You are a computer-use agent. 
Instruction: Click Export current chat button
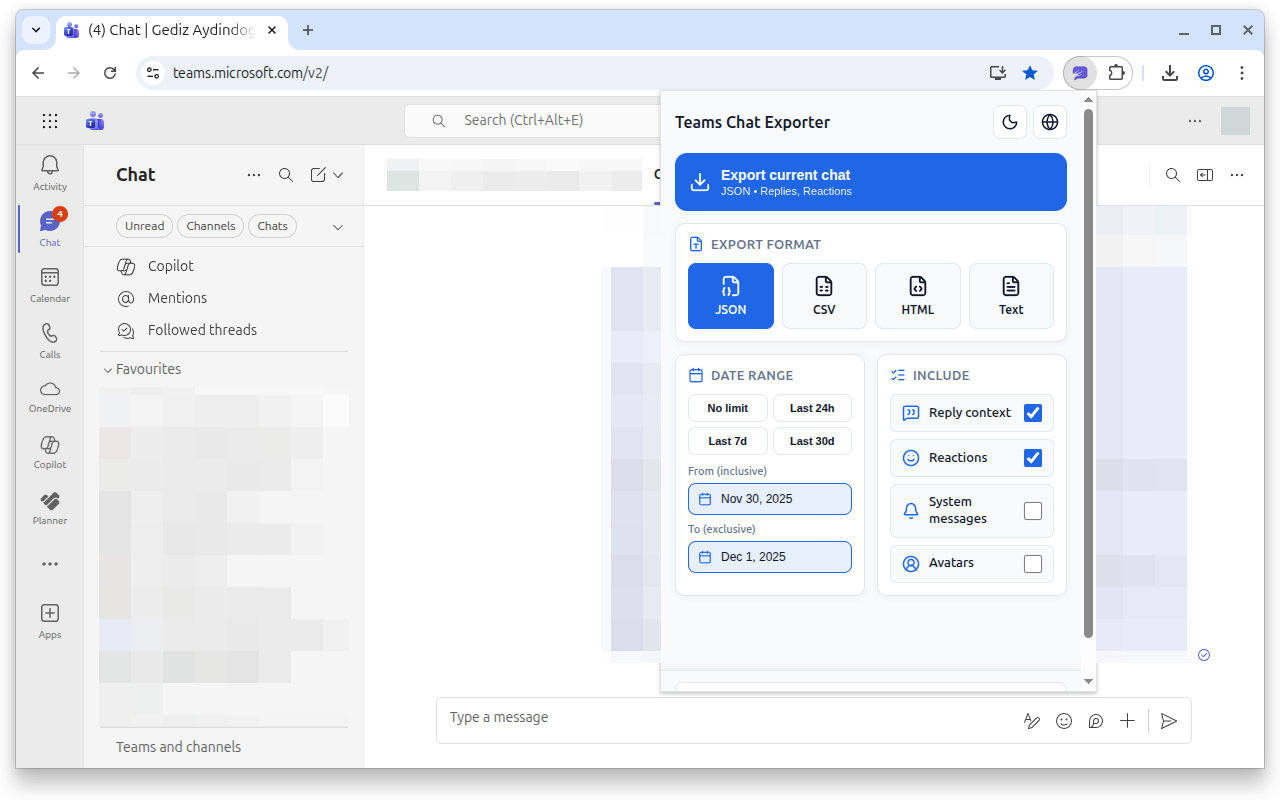tap(870, 182)
